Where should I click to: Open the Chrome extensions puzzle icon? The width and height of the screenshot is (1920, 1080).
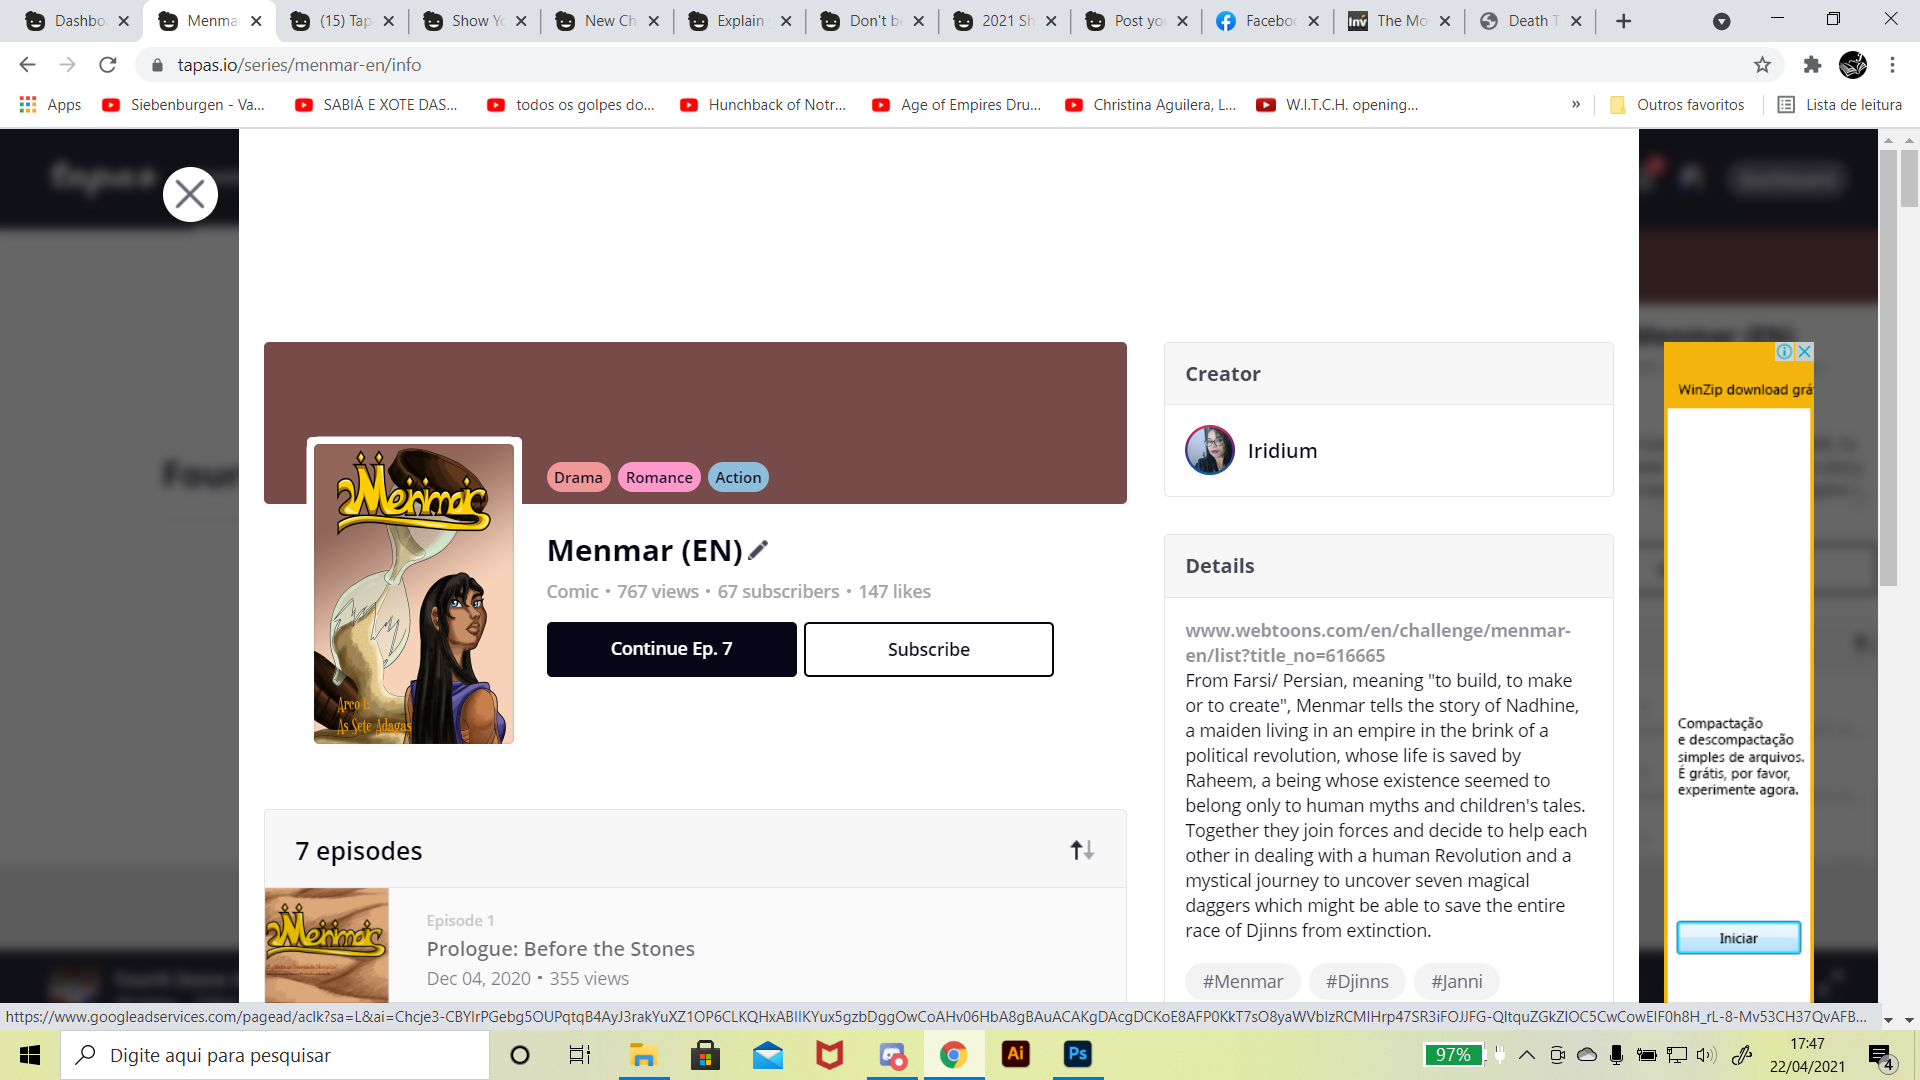point(1812,65)
